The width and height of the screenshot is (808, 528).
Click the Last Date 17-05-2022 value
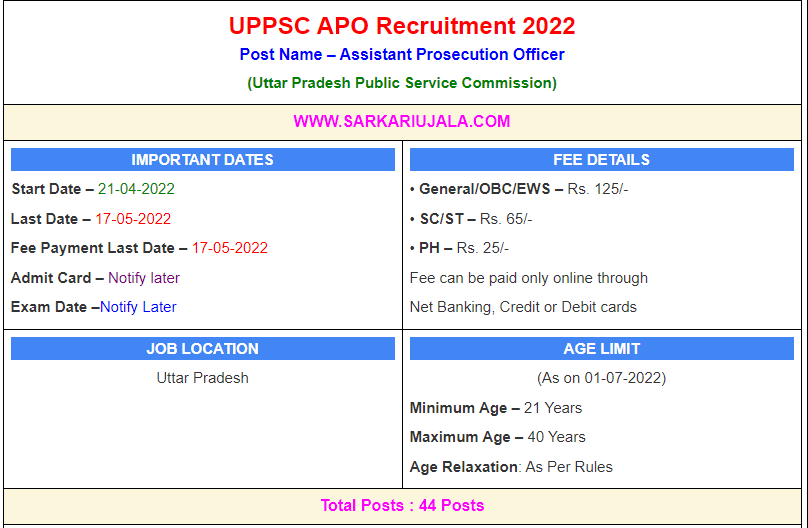click(x=133, y=219)
